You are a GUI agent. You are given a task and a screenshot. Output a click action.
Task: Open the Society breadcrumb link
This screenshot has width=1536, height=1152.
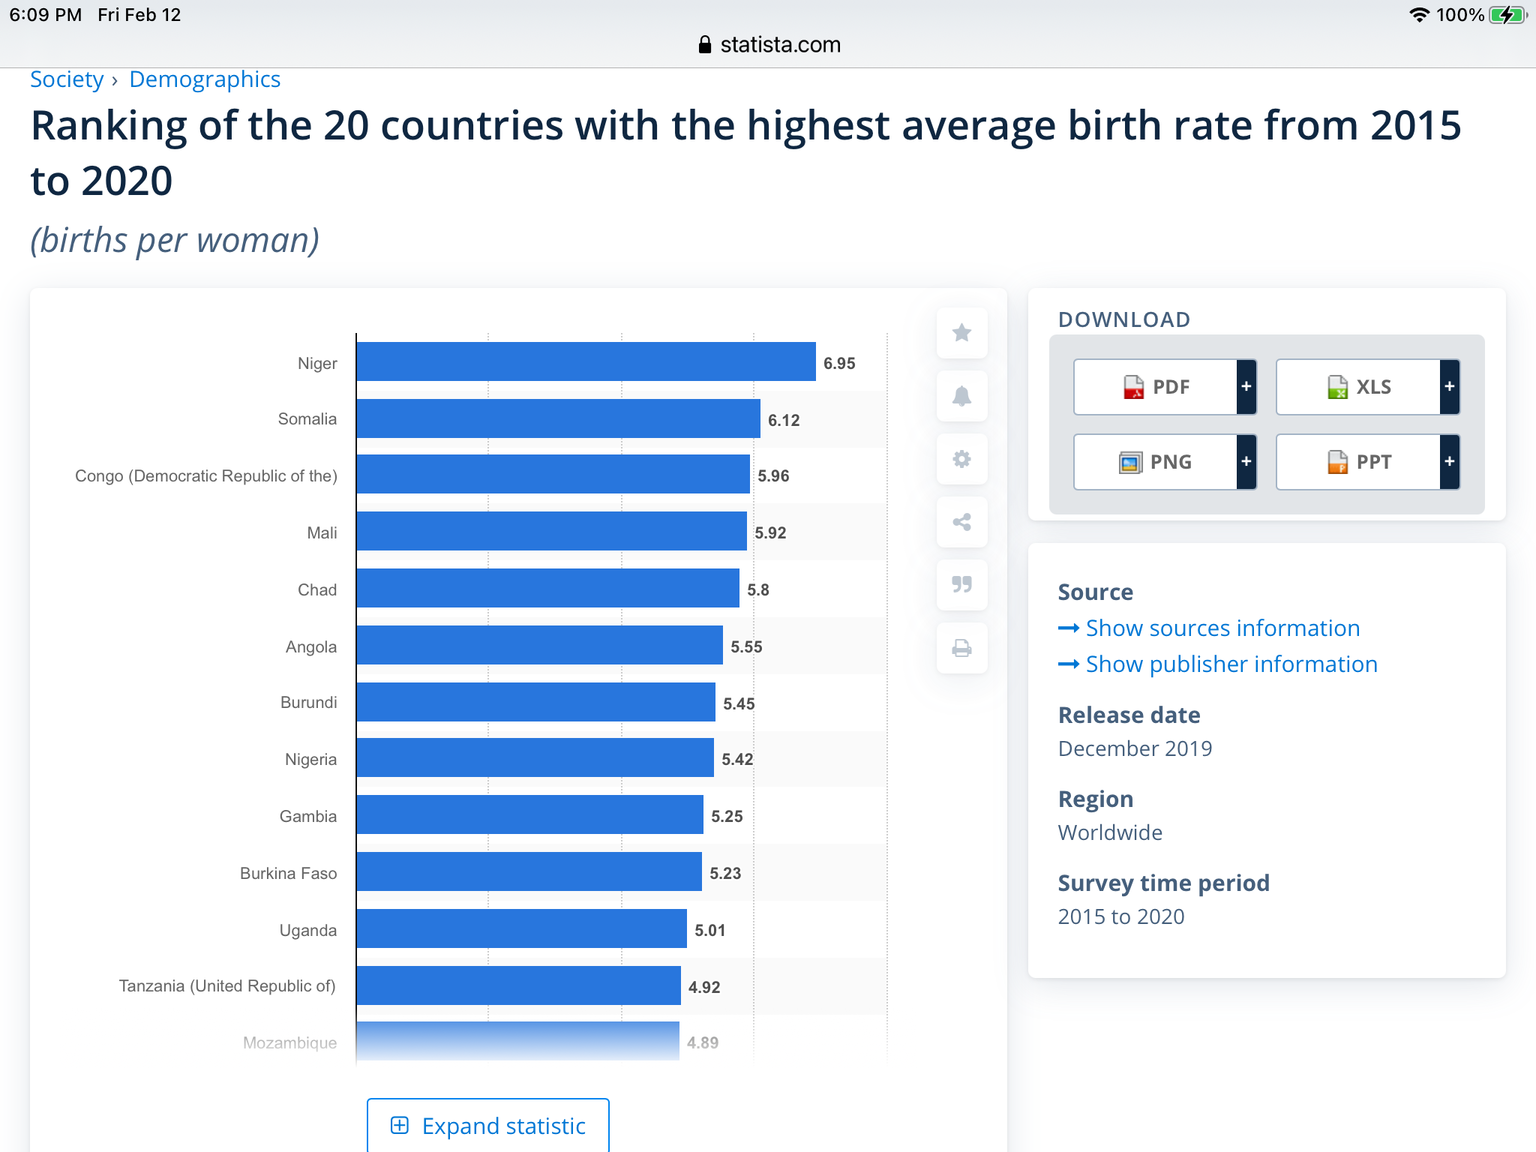(67, 80)
